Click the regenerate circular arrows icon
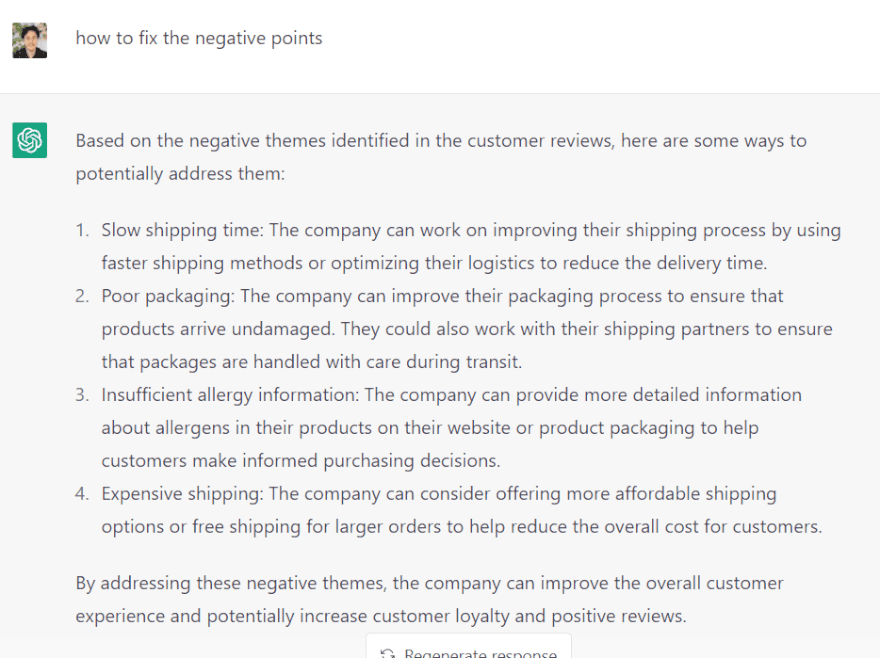 pyautogui.click(x=388, y=654)
